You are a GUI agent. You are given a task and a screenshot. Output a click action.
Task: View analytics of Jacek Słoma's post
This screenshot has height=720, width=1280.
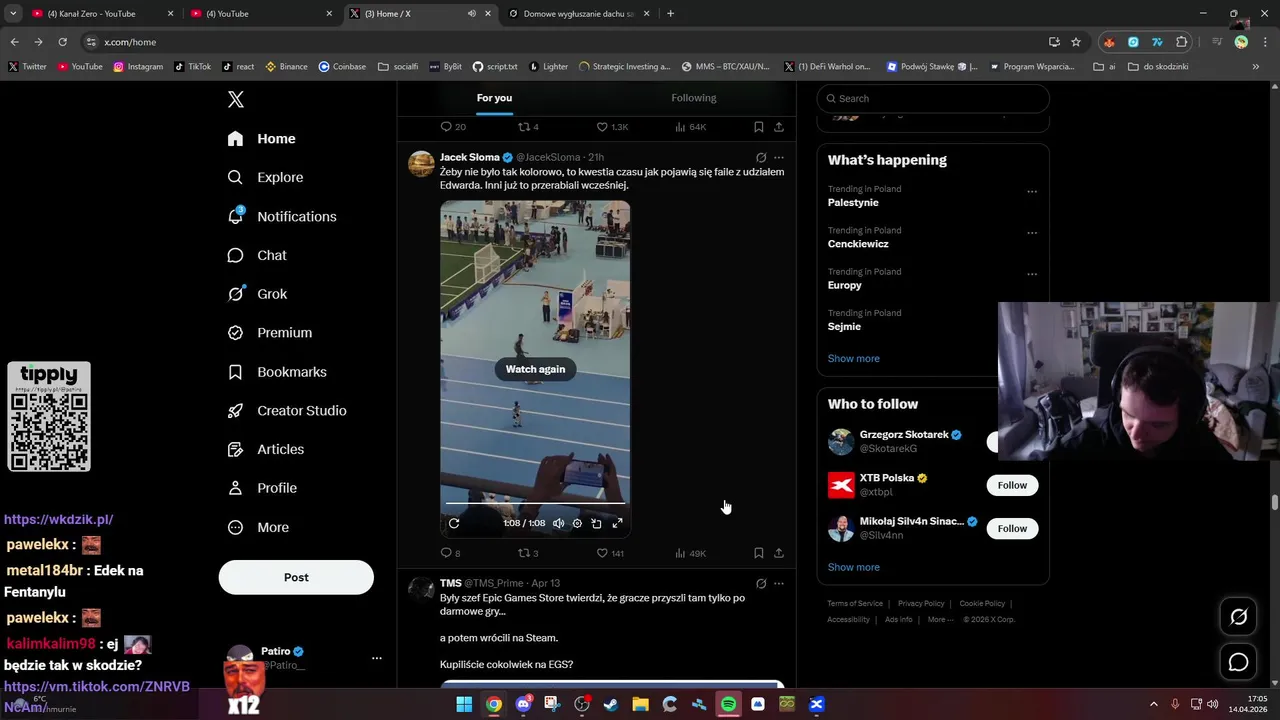click(690, 553)
